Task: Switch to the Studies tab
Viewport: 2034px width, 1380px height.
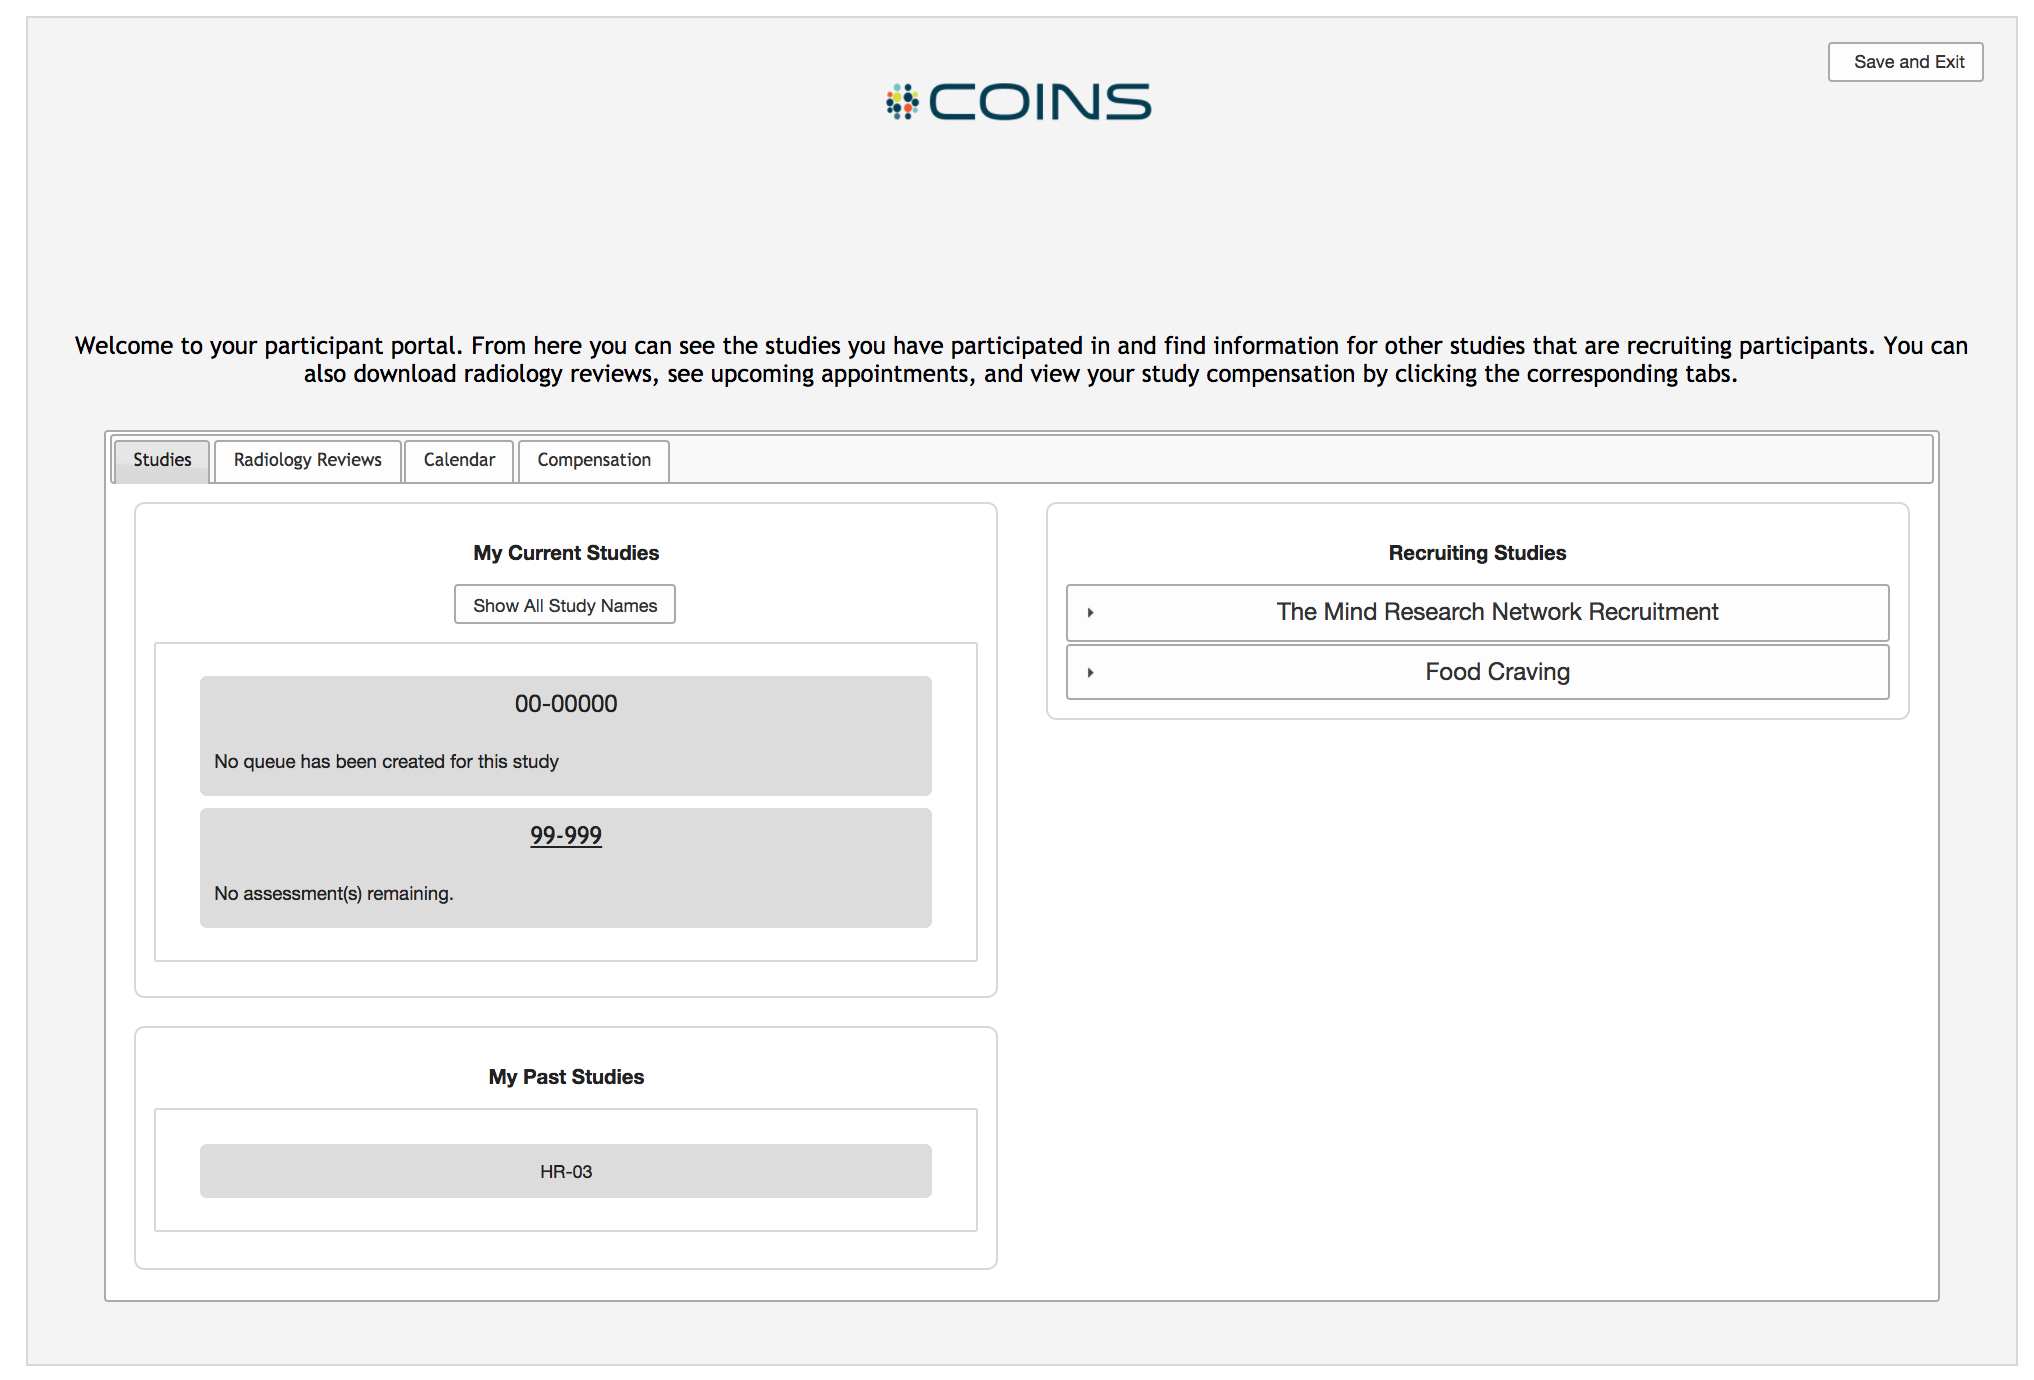Action: (162, 460)
